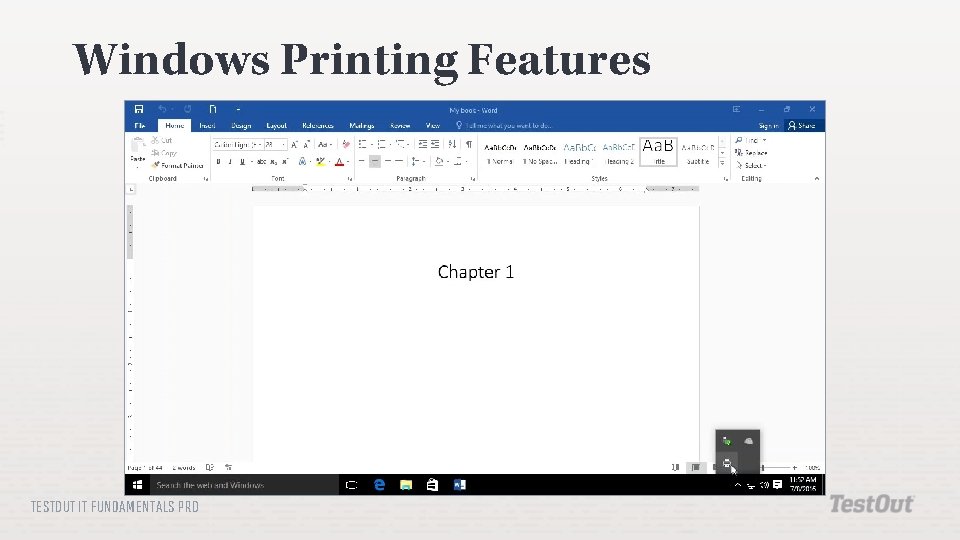960x540 pixels.
Task: Apply subscript formatting
Action: pyautogui.click(x=274, y=162)
